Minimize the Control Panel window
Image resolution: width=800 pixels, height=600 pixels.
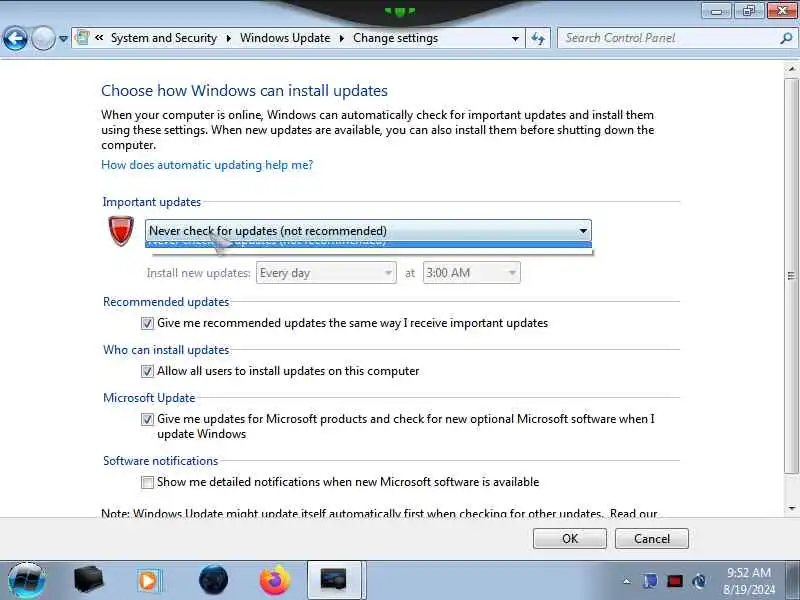717,11
